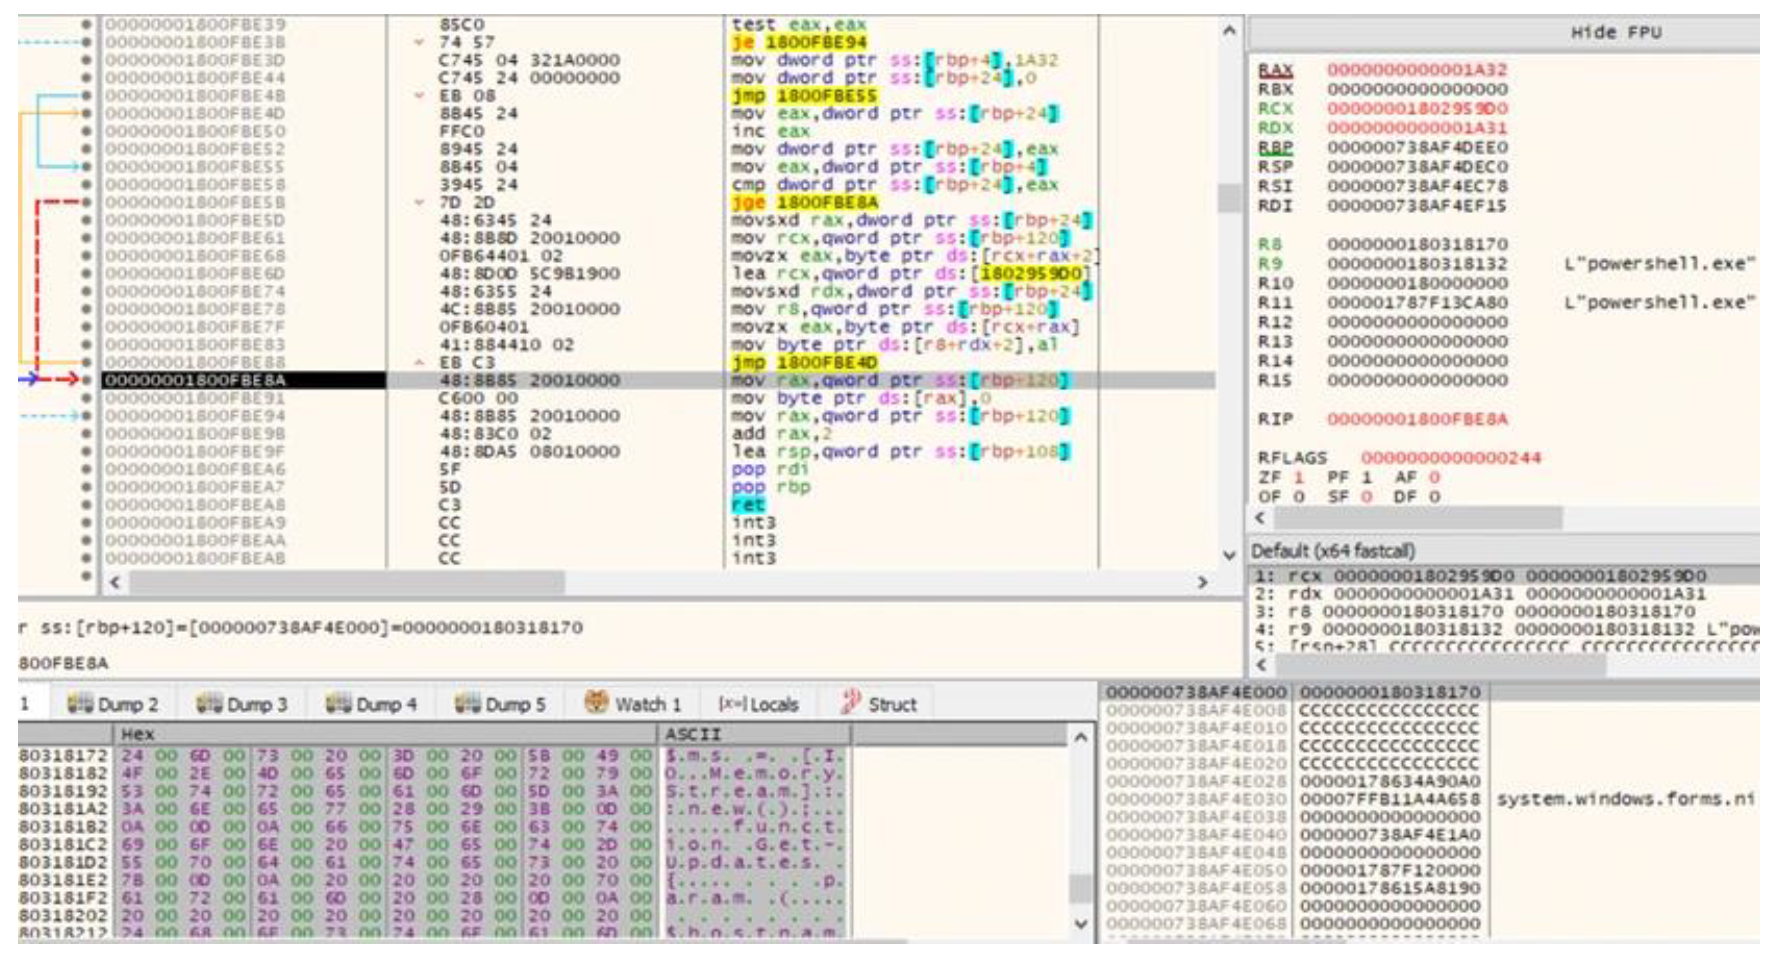
Task: Click breakpoint dot beside address 00000001800FBE39
Action: [x=87, y=24]
